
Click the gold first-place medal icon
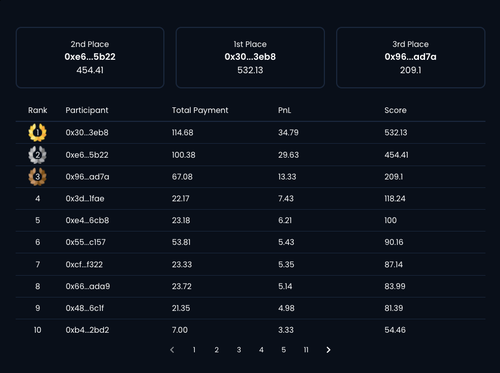37,132
